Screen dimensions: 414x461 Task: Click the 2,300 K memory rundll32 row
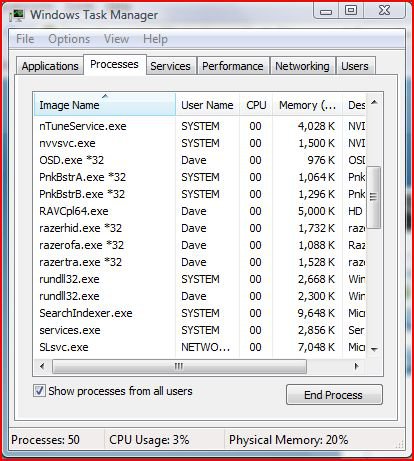pyautogui.click(x=200, y=296)
